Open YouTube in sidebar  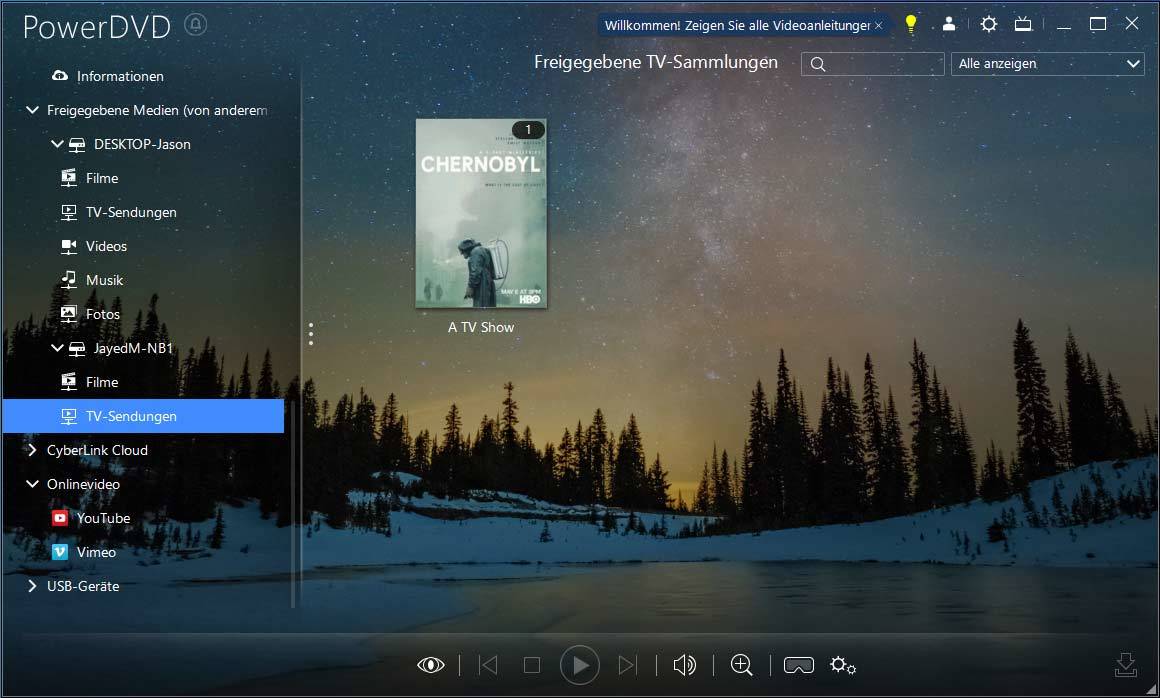[x=104, y=518]
